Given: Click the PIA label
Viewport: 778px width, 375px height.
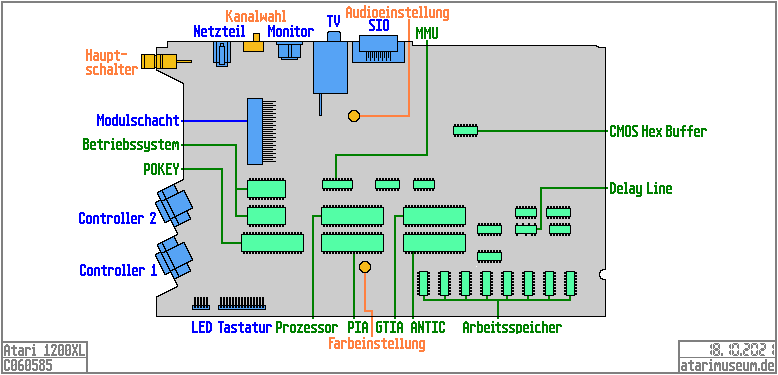Looking at the screenshot, I should [x=358, y=327].
